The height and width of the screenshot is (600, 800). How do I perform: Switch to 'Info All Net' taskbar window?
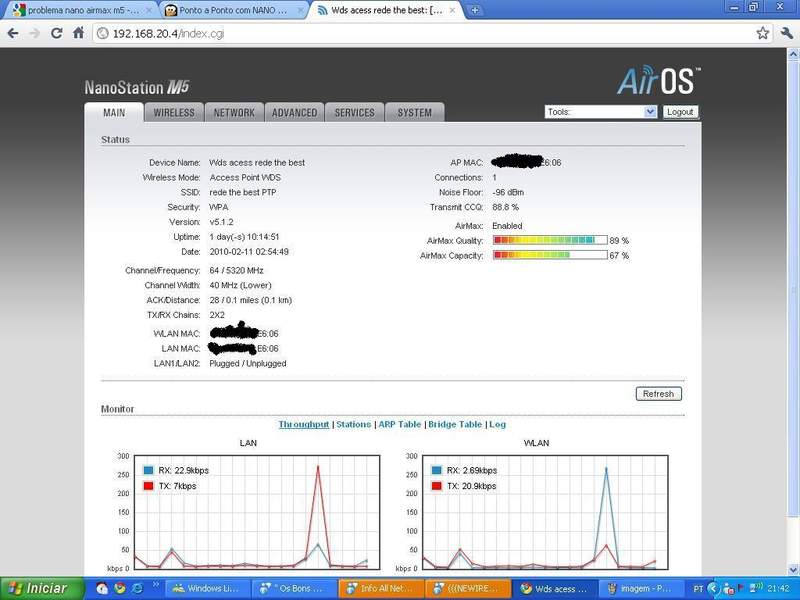tap(382, 589)
